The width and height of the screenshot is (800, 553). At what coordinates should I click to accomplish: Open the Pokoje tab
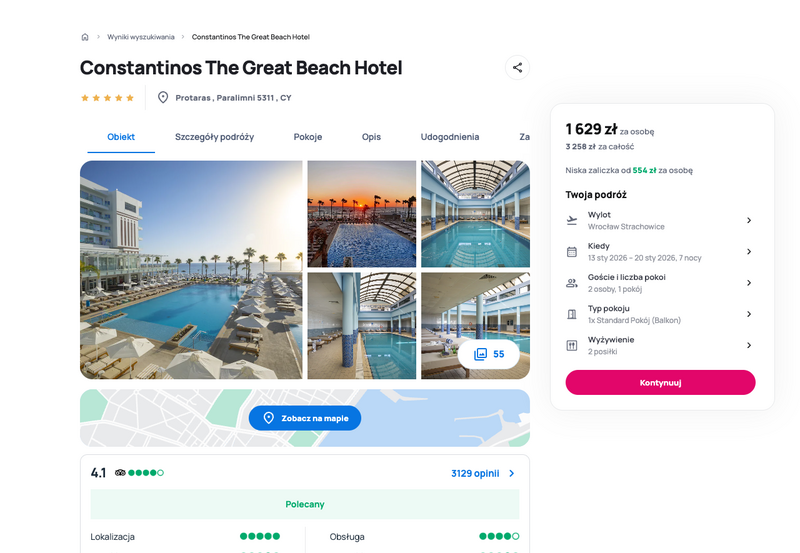[x=308, y=137]
